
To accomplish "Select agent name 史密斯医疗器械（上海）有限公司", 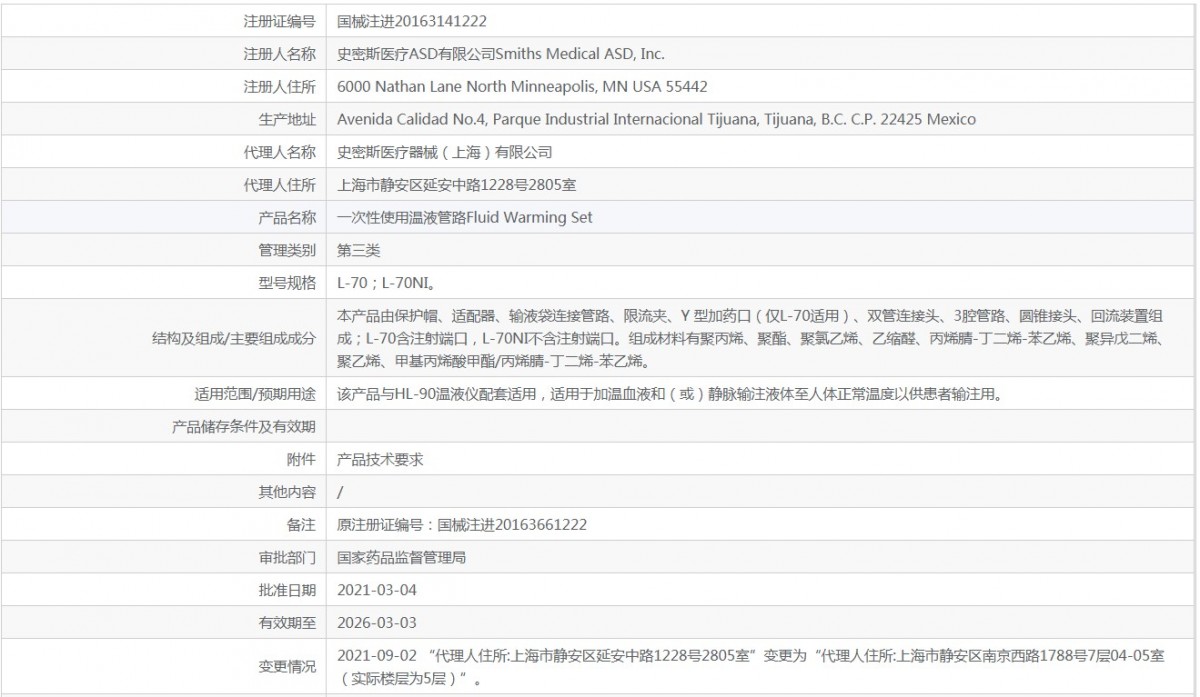I will click(x=445, y=152).
